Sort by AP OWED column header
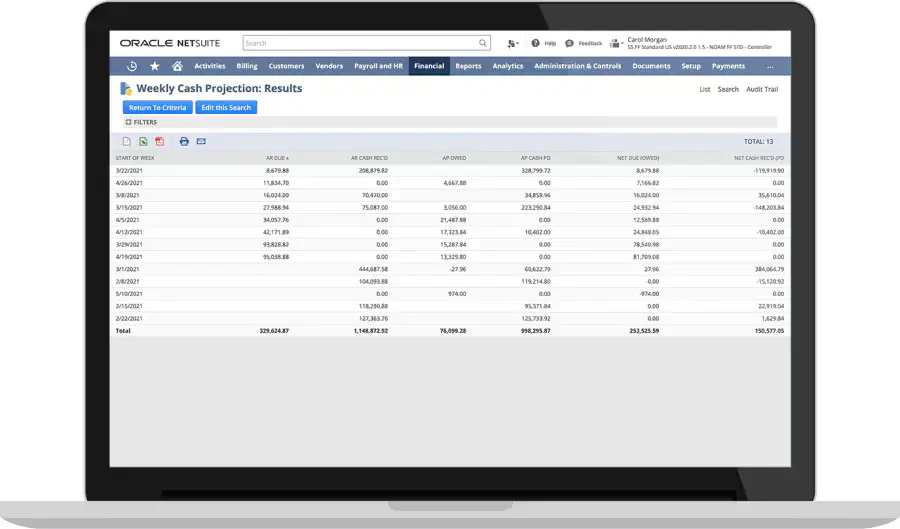Viewport: 900px width, 529px height. point(454,158)
